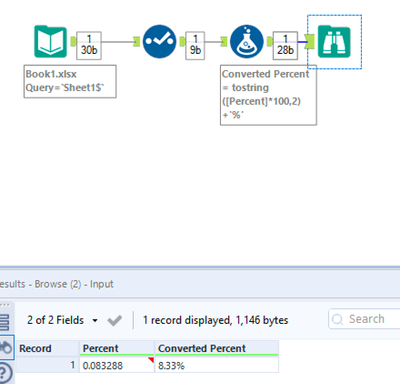This screenshot has width=400, height=384.
Task: Click the Select tool input anchor
Action: (137, 42)
